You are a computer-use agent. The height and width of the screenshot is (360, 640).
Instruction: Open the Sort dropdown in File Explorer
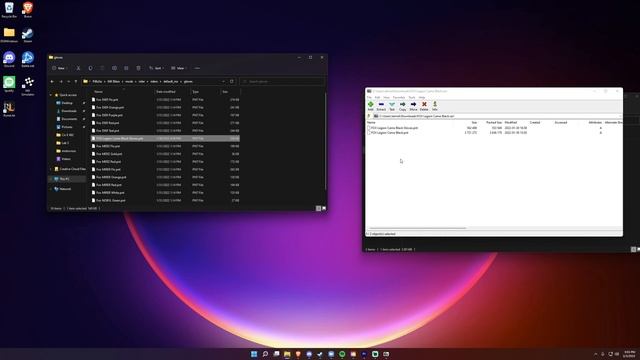(156, 68)
